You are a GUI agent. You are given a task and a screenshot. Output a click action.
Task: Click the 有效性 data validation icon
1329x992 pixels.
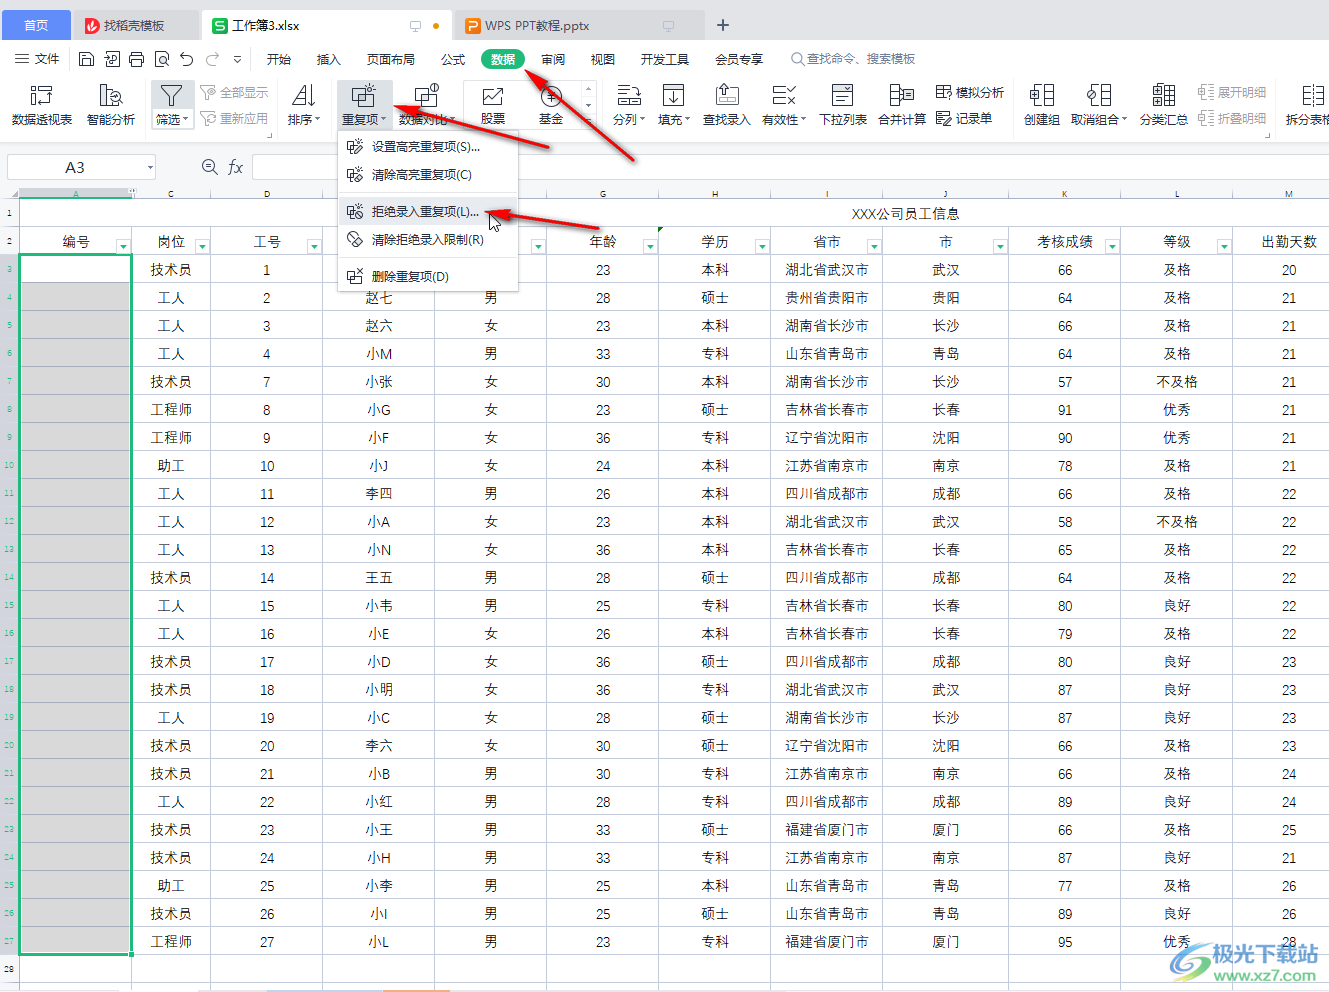[x=784, y=95]
